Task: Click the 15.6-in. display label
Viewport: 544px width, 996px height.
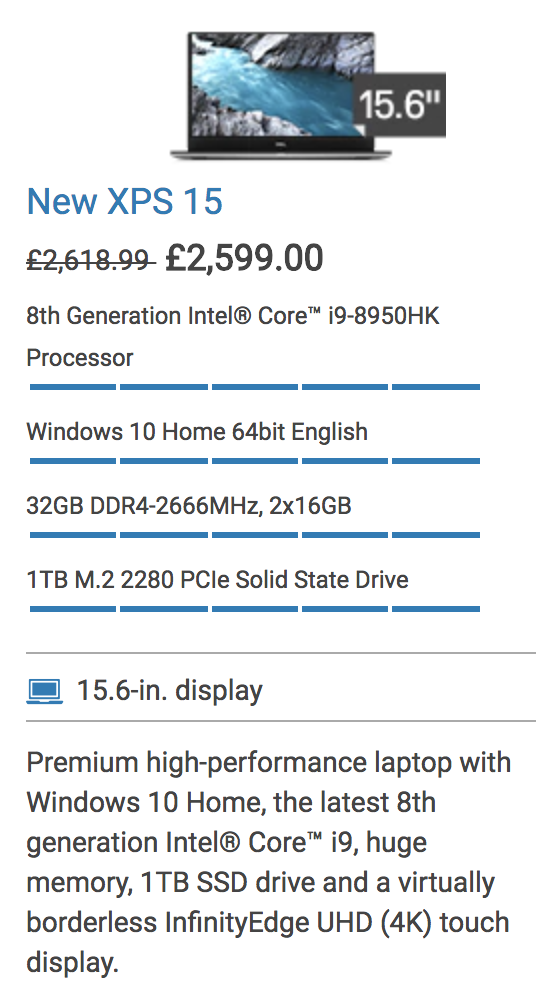Action: [170, 690]
